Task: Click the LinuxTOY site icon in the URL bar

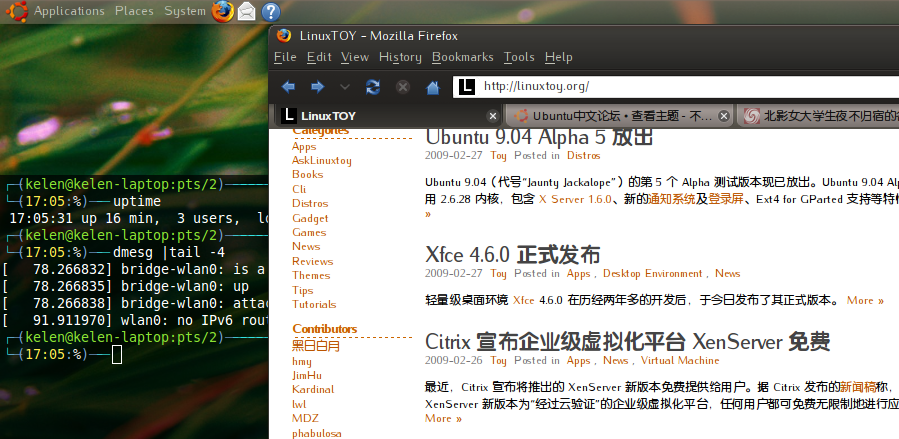Action: (467, 87)
